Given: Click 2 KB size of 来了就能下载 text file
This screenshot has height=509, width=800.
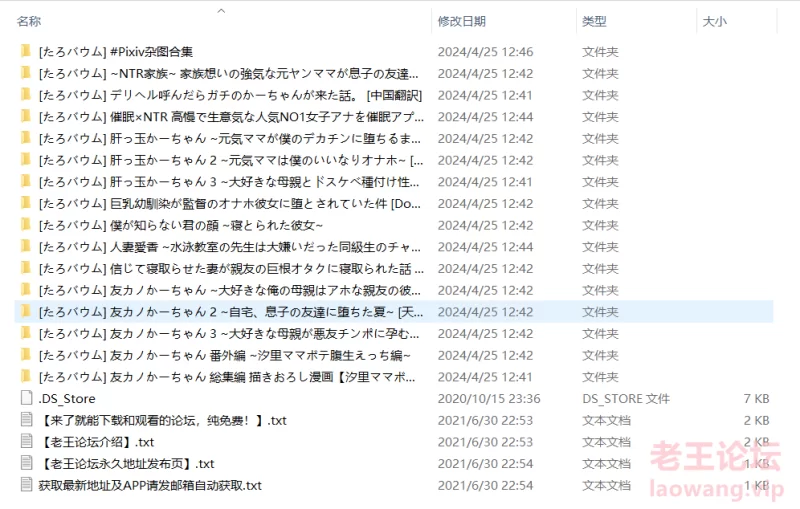Looking at the screenshot, I should point(756,420).
